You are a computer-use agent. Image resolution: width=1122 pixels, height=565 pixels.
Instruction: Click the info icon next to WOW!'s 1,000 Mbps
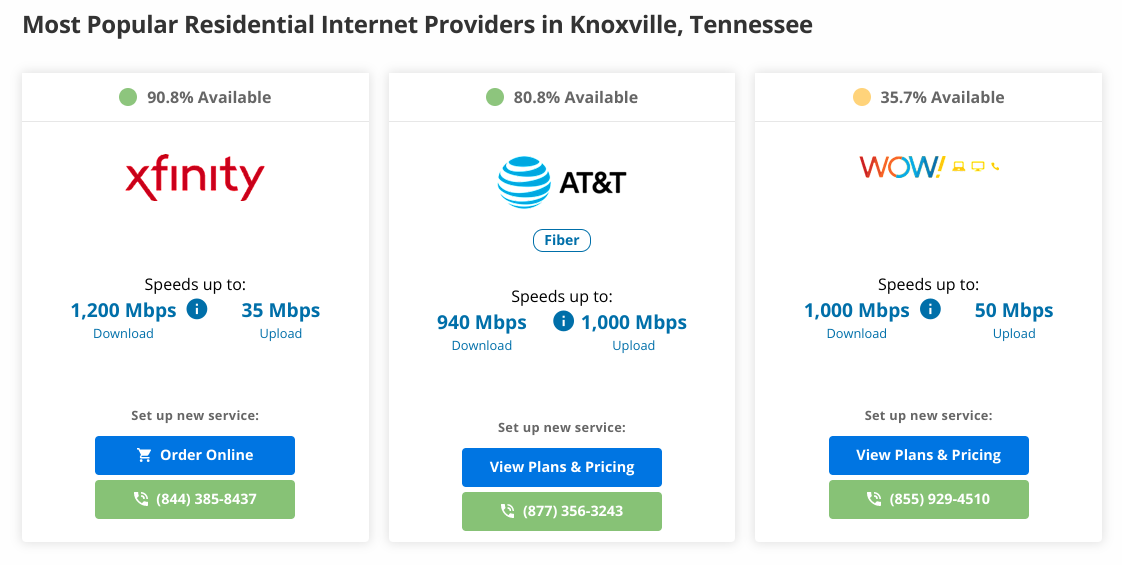(930, 309)
